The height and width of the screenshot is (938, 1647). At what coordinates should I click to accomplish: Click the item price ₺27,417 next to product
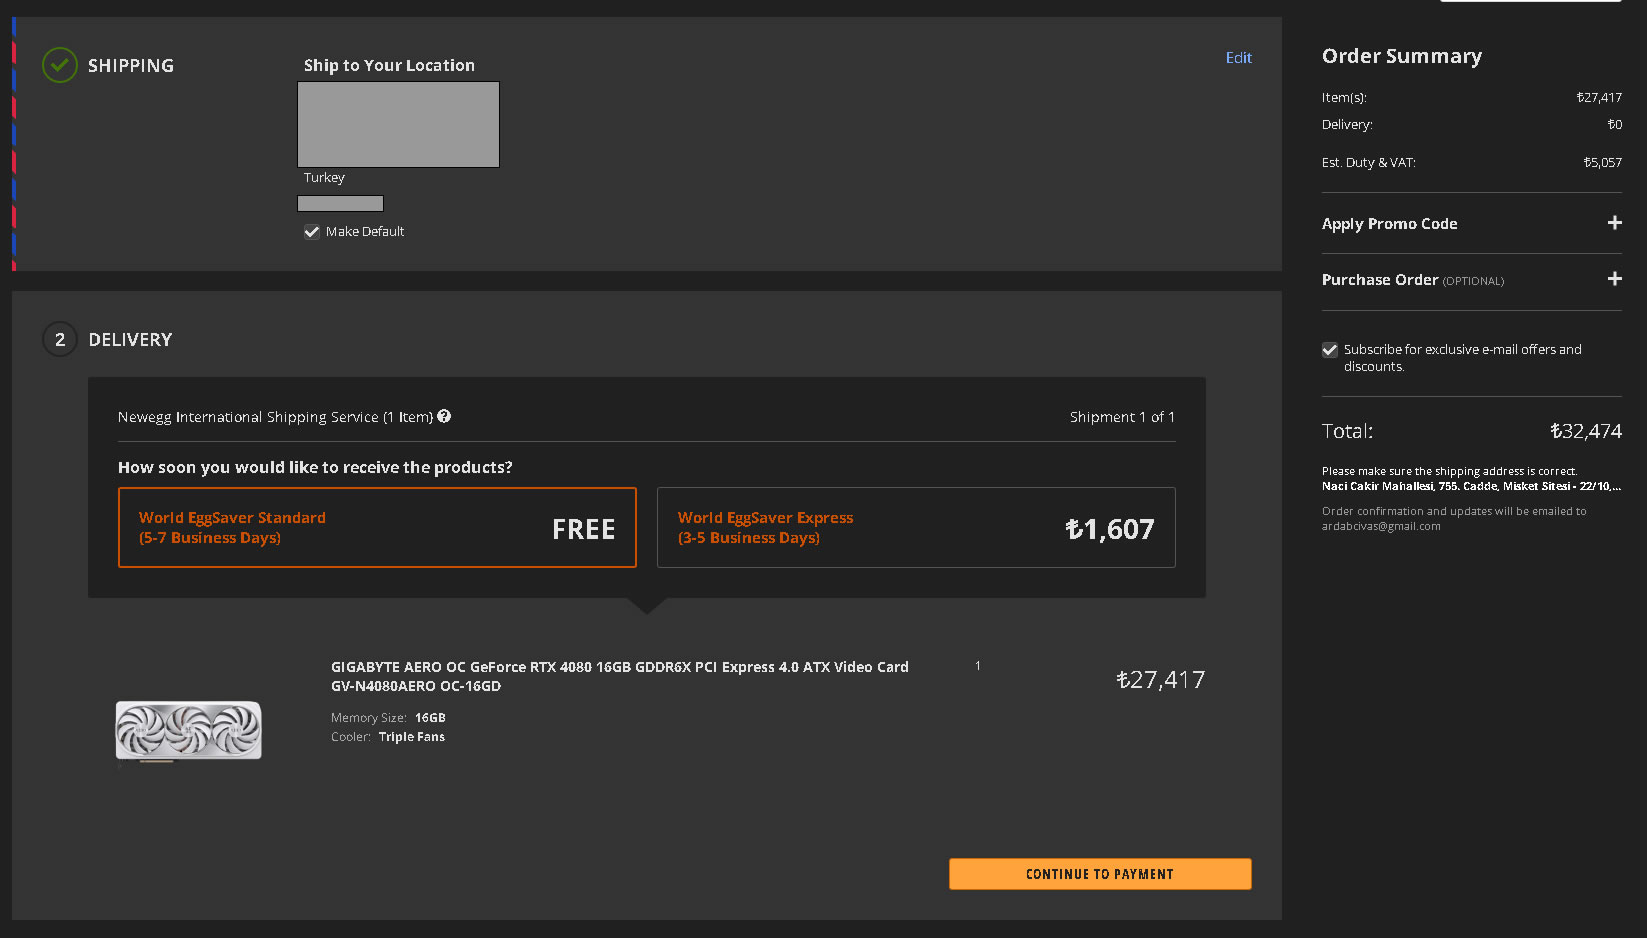[1160, 680]
